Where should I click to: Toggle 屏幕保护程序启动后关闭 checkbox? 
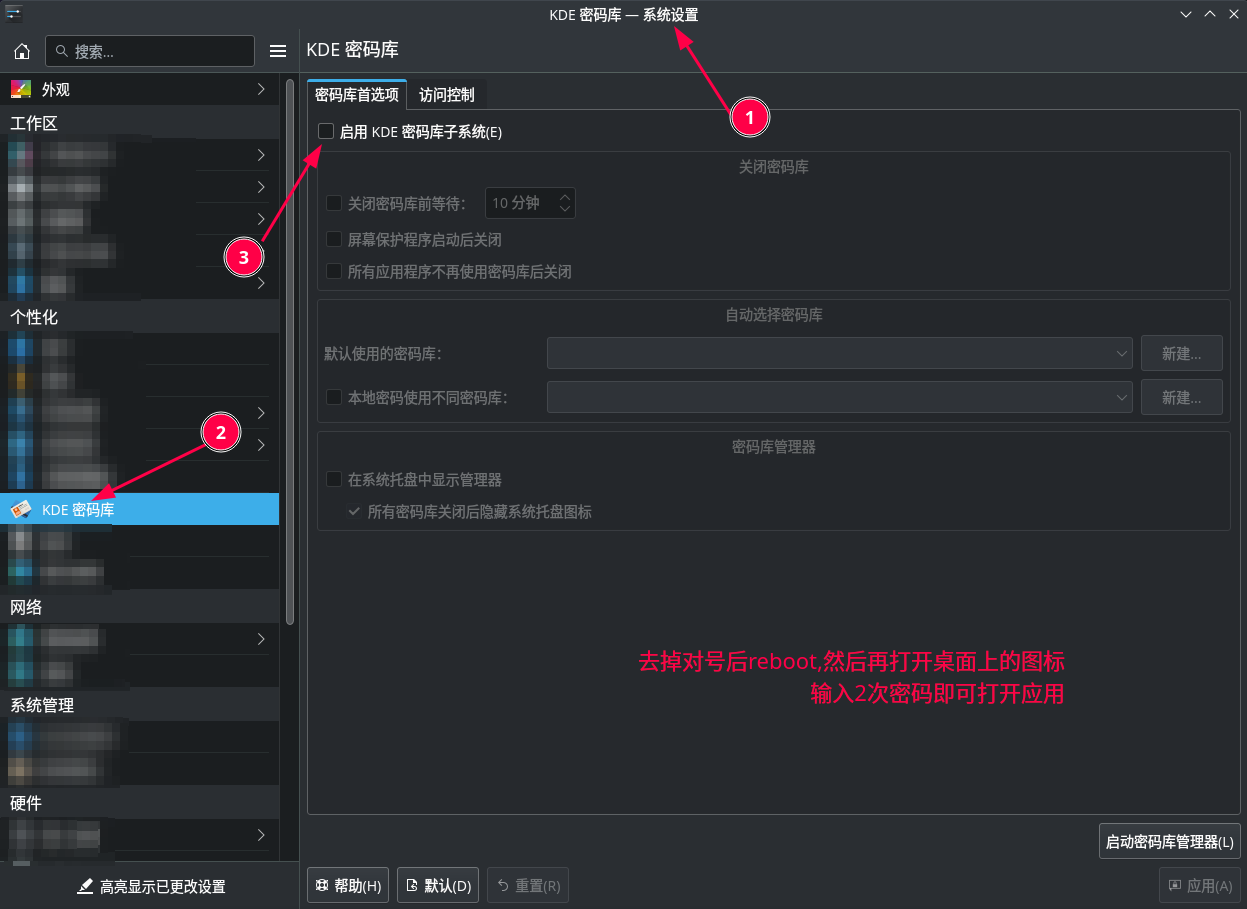point(334,239)
